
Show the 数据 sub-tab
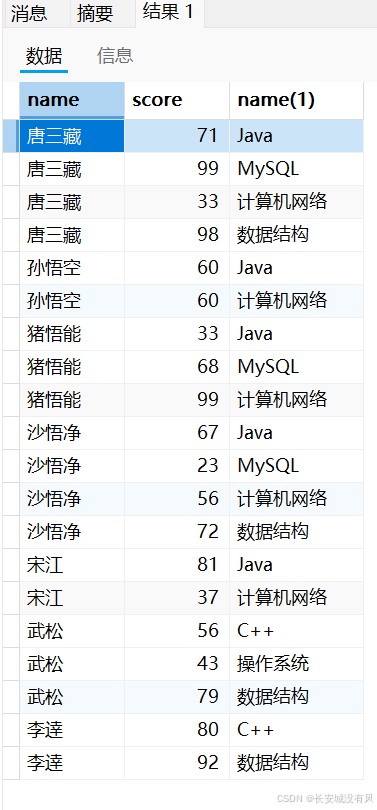click(x=44, y=56)
